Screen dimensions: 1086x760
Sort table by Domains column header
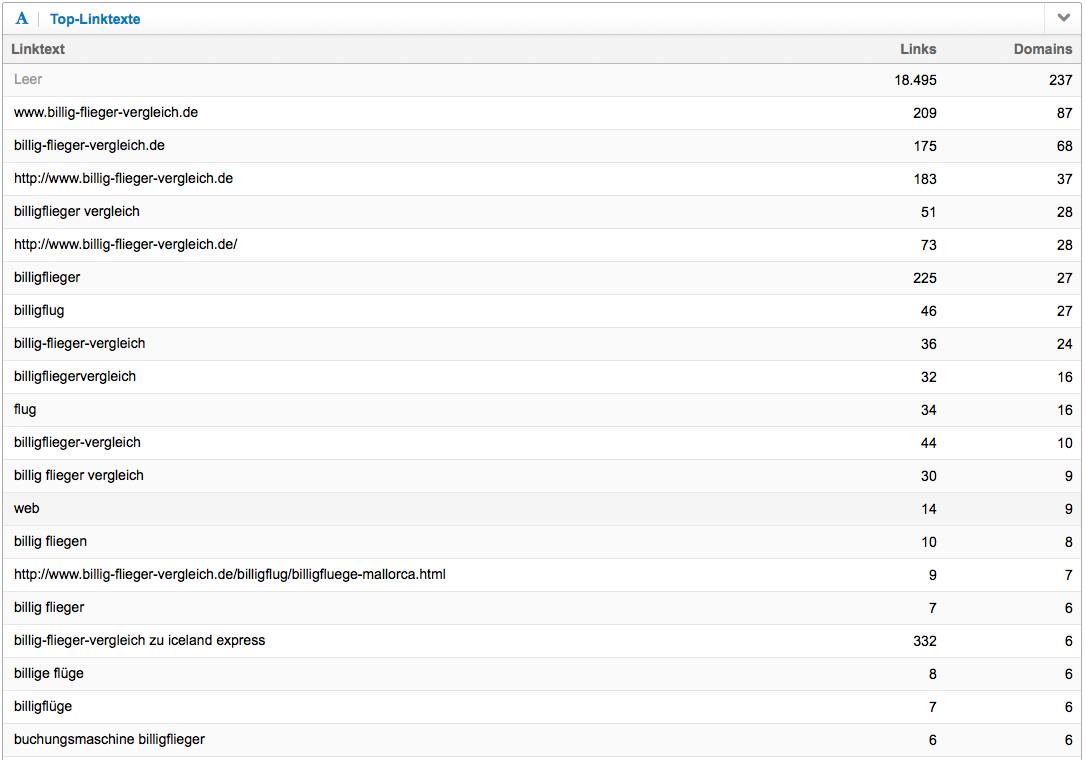tap(1042, 49)
